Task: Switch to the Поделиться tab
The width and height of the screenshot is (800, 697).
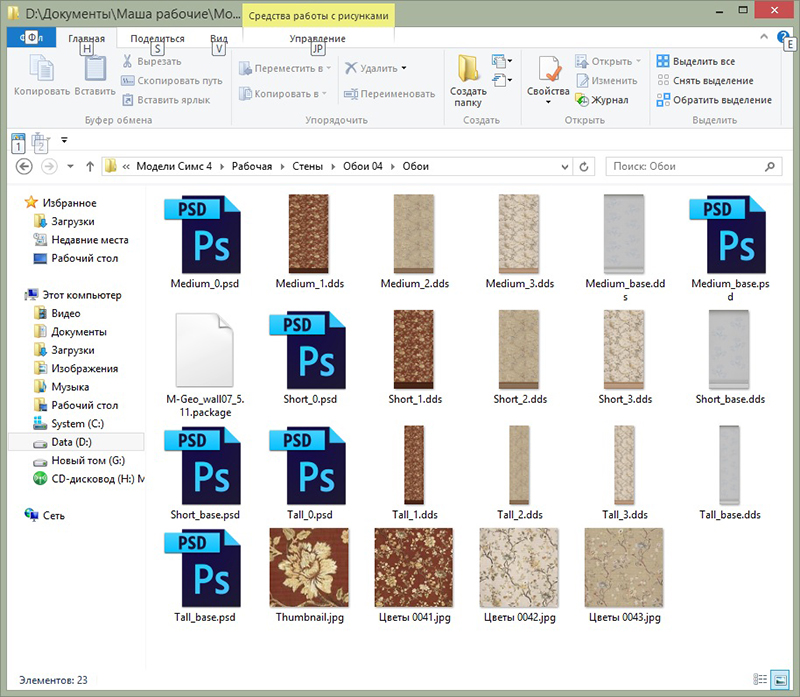Action: [x=157, y=38]
